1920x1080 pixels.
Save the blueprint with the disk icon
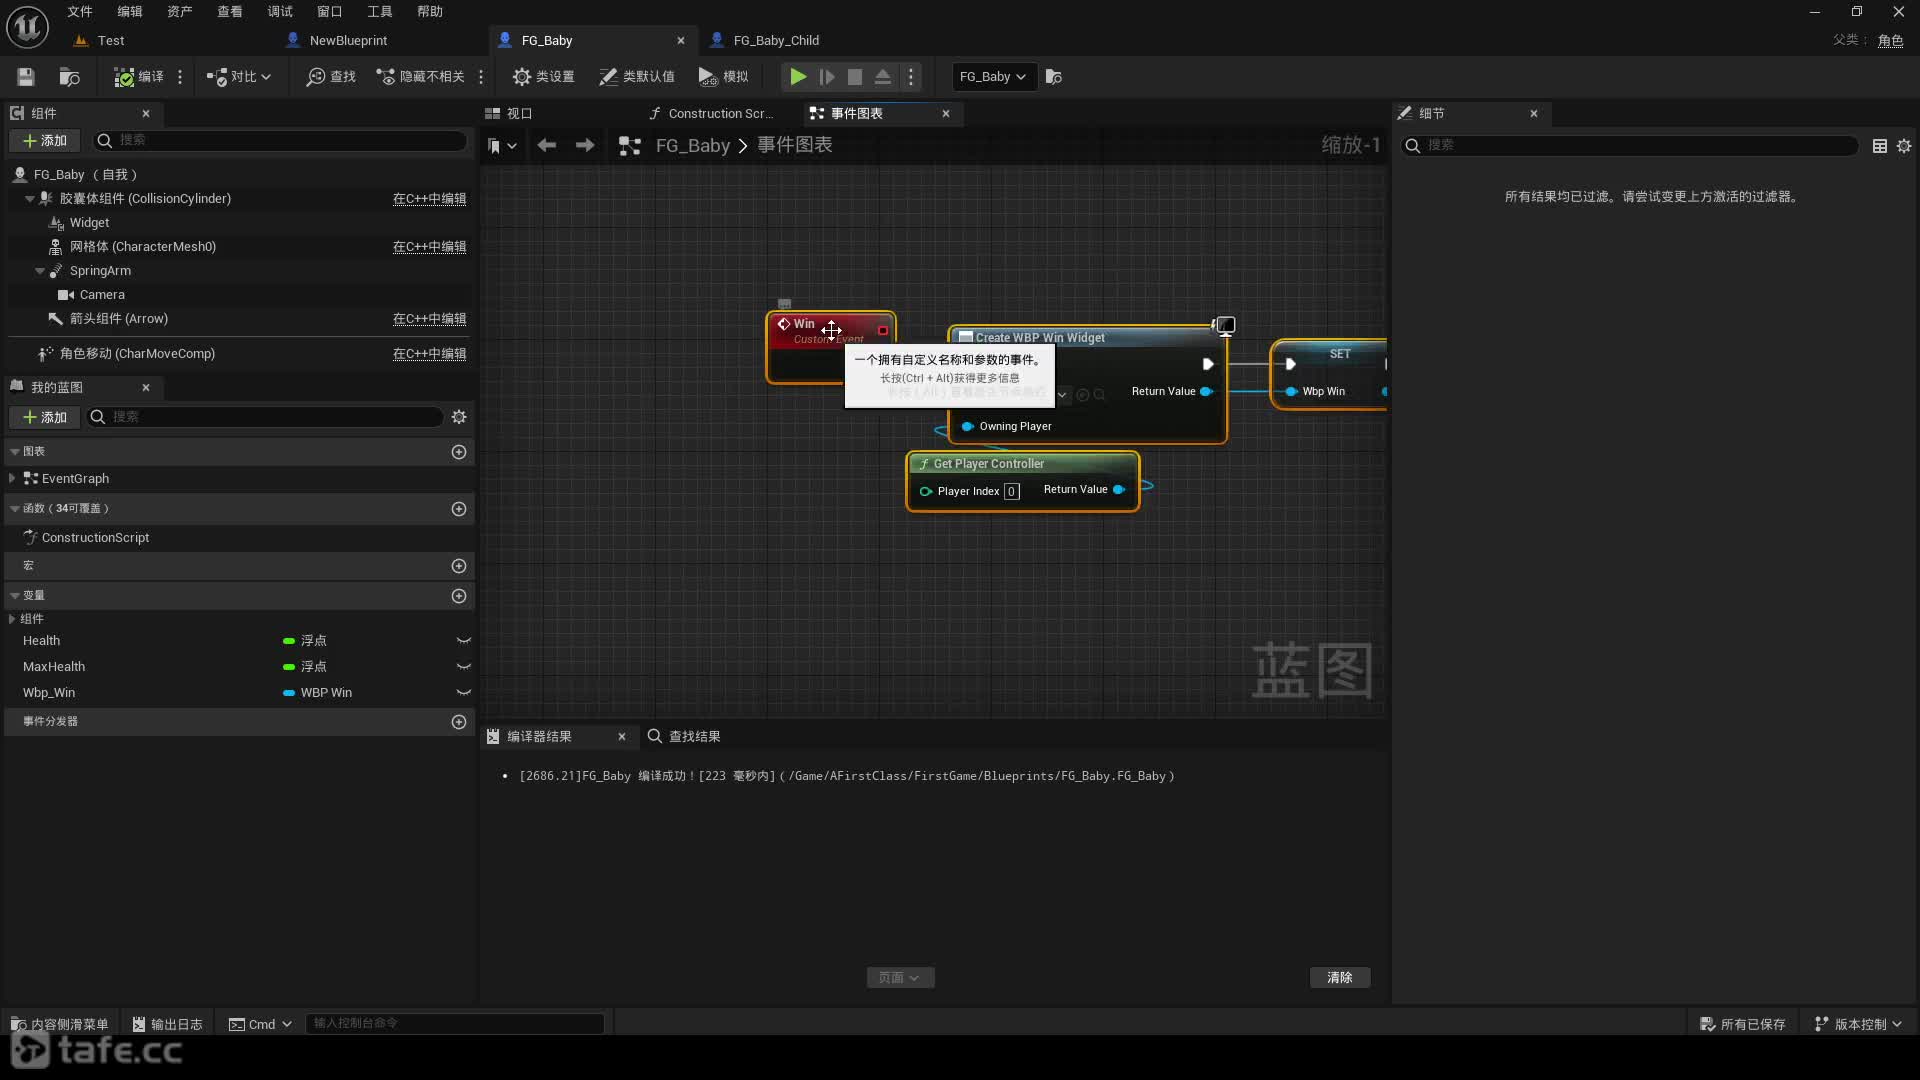click(x=26, y=77)
